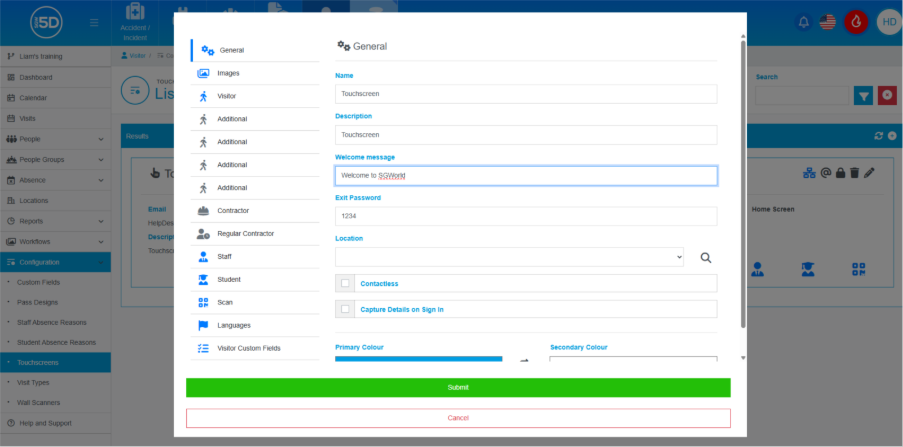The width and height of the screenshot is (903, 447).
Task: Open notifications bell icon
Action: 804,22
